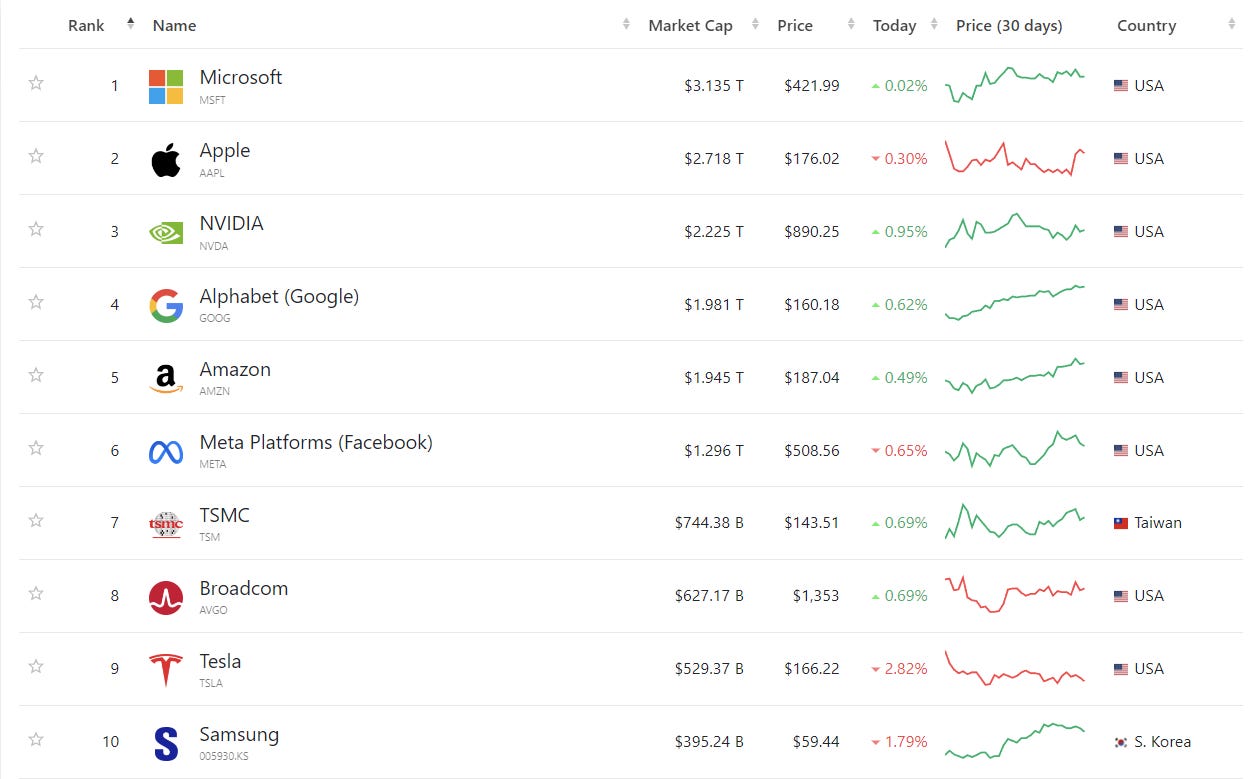The width and height of the screenshot is (1259, 779).
Task: Open Apple 30-day price sparkline
Action: point(1015,158)
